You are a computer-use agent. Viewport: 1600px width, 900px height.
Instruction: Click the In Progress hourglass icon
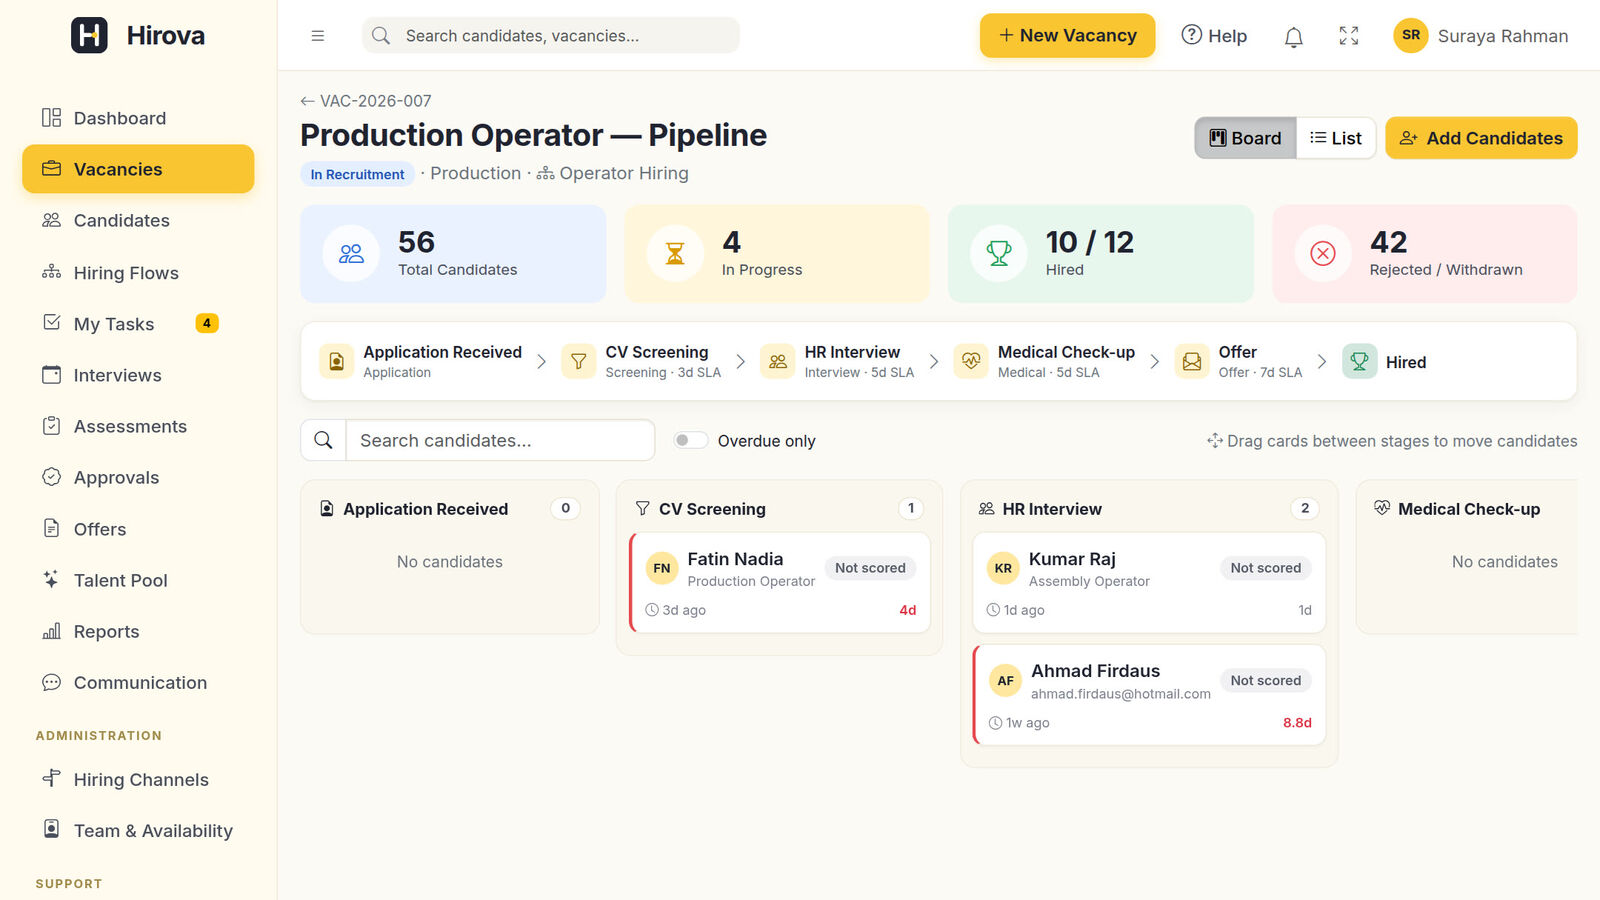pos(675,254)
